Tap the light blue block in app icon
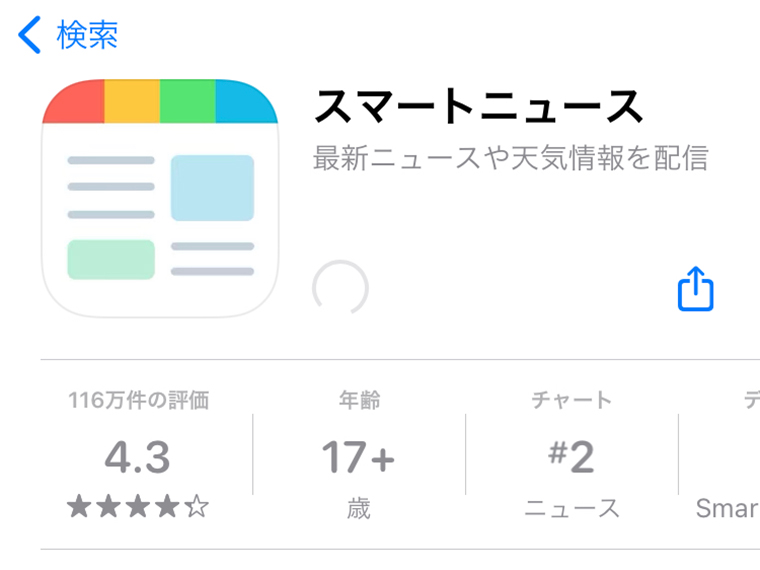 tap(212, 188)
